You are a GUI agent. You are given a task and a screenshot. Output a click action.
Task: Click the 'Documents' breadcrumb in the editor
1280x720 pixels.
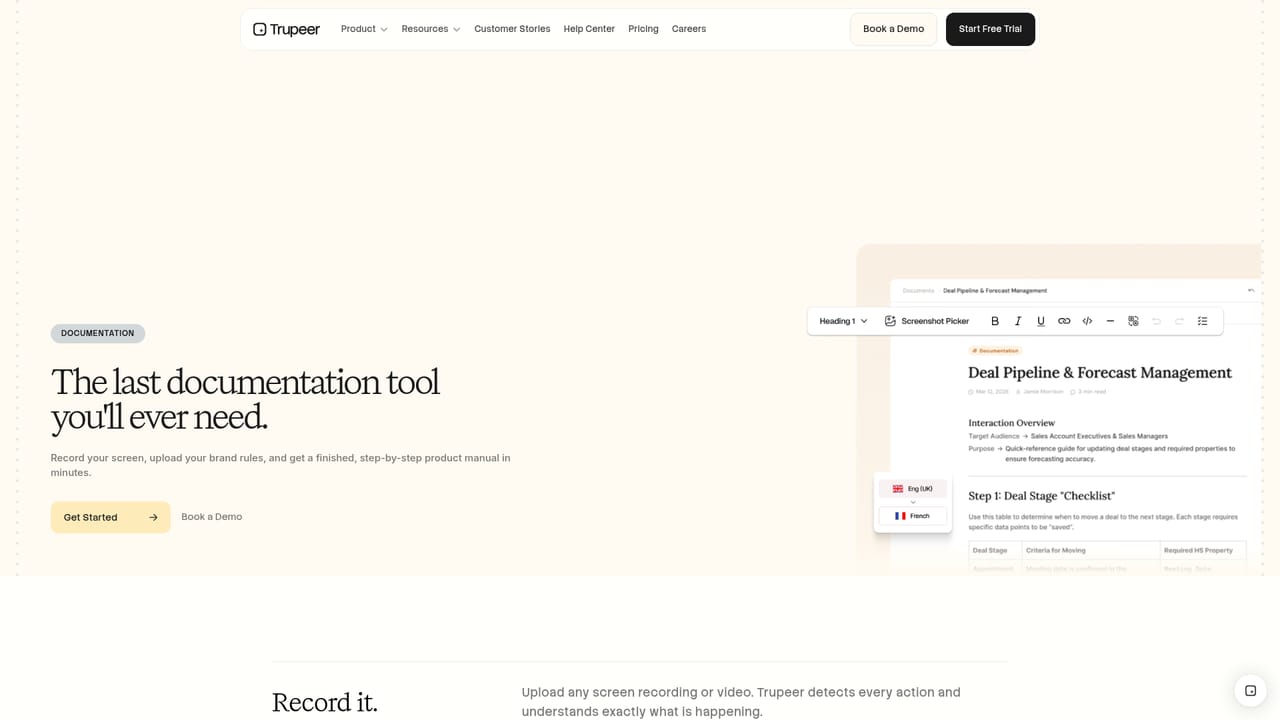pos(918,291)
